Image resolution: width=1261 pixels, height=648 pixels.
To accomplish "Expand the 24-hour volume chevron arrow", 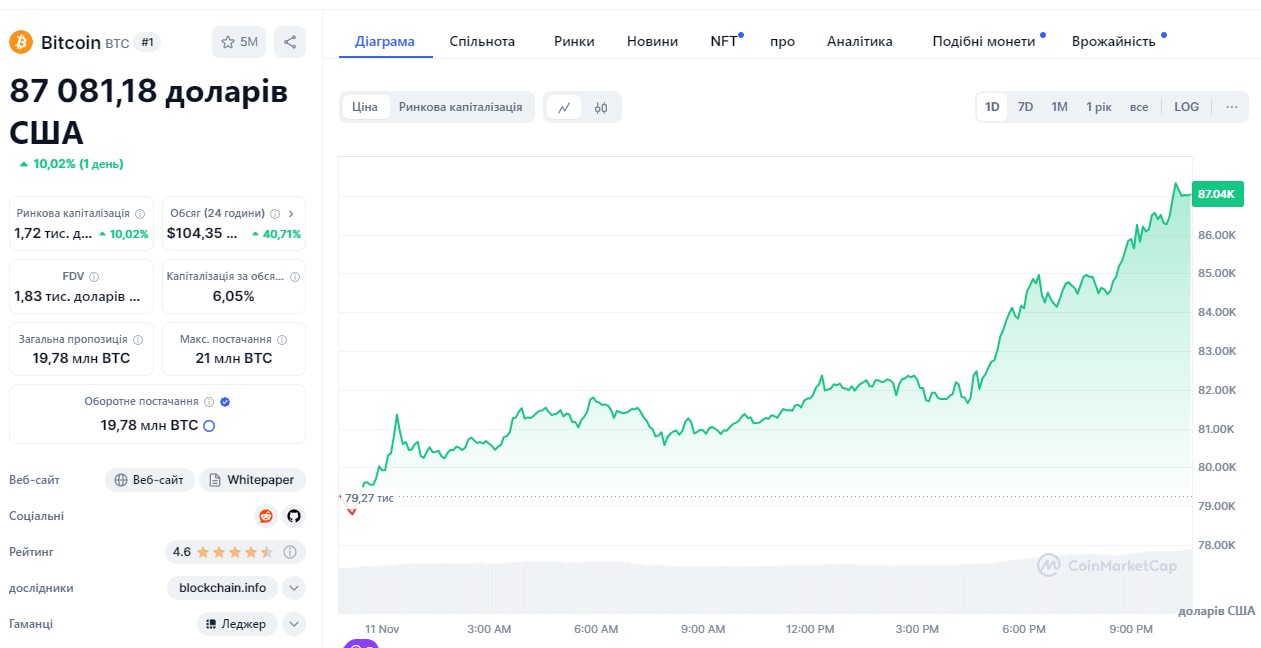I will [x=291, y=213].
